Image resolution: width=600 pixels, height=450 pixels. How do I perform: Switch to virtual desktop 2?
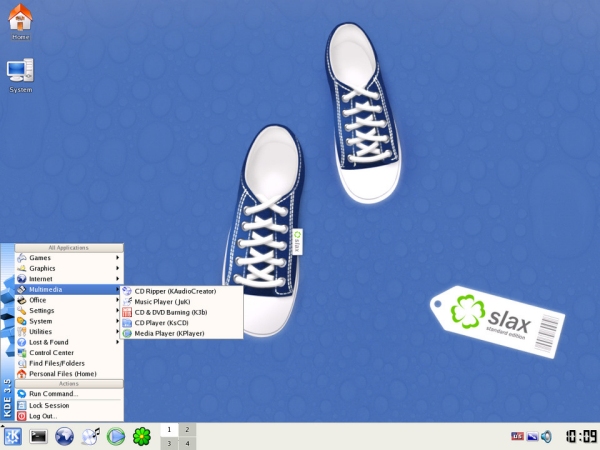[x=186, y=429]
